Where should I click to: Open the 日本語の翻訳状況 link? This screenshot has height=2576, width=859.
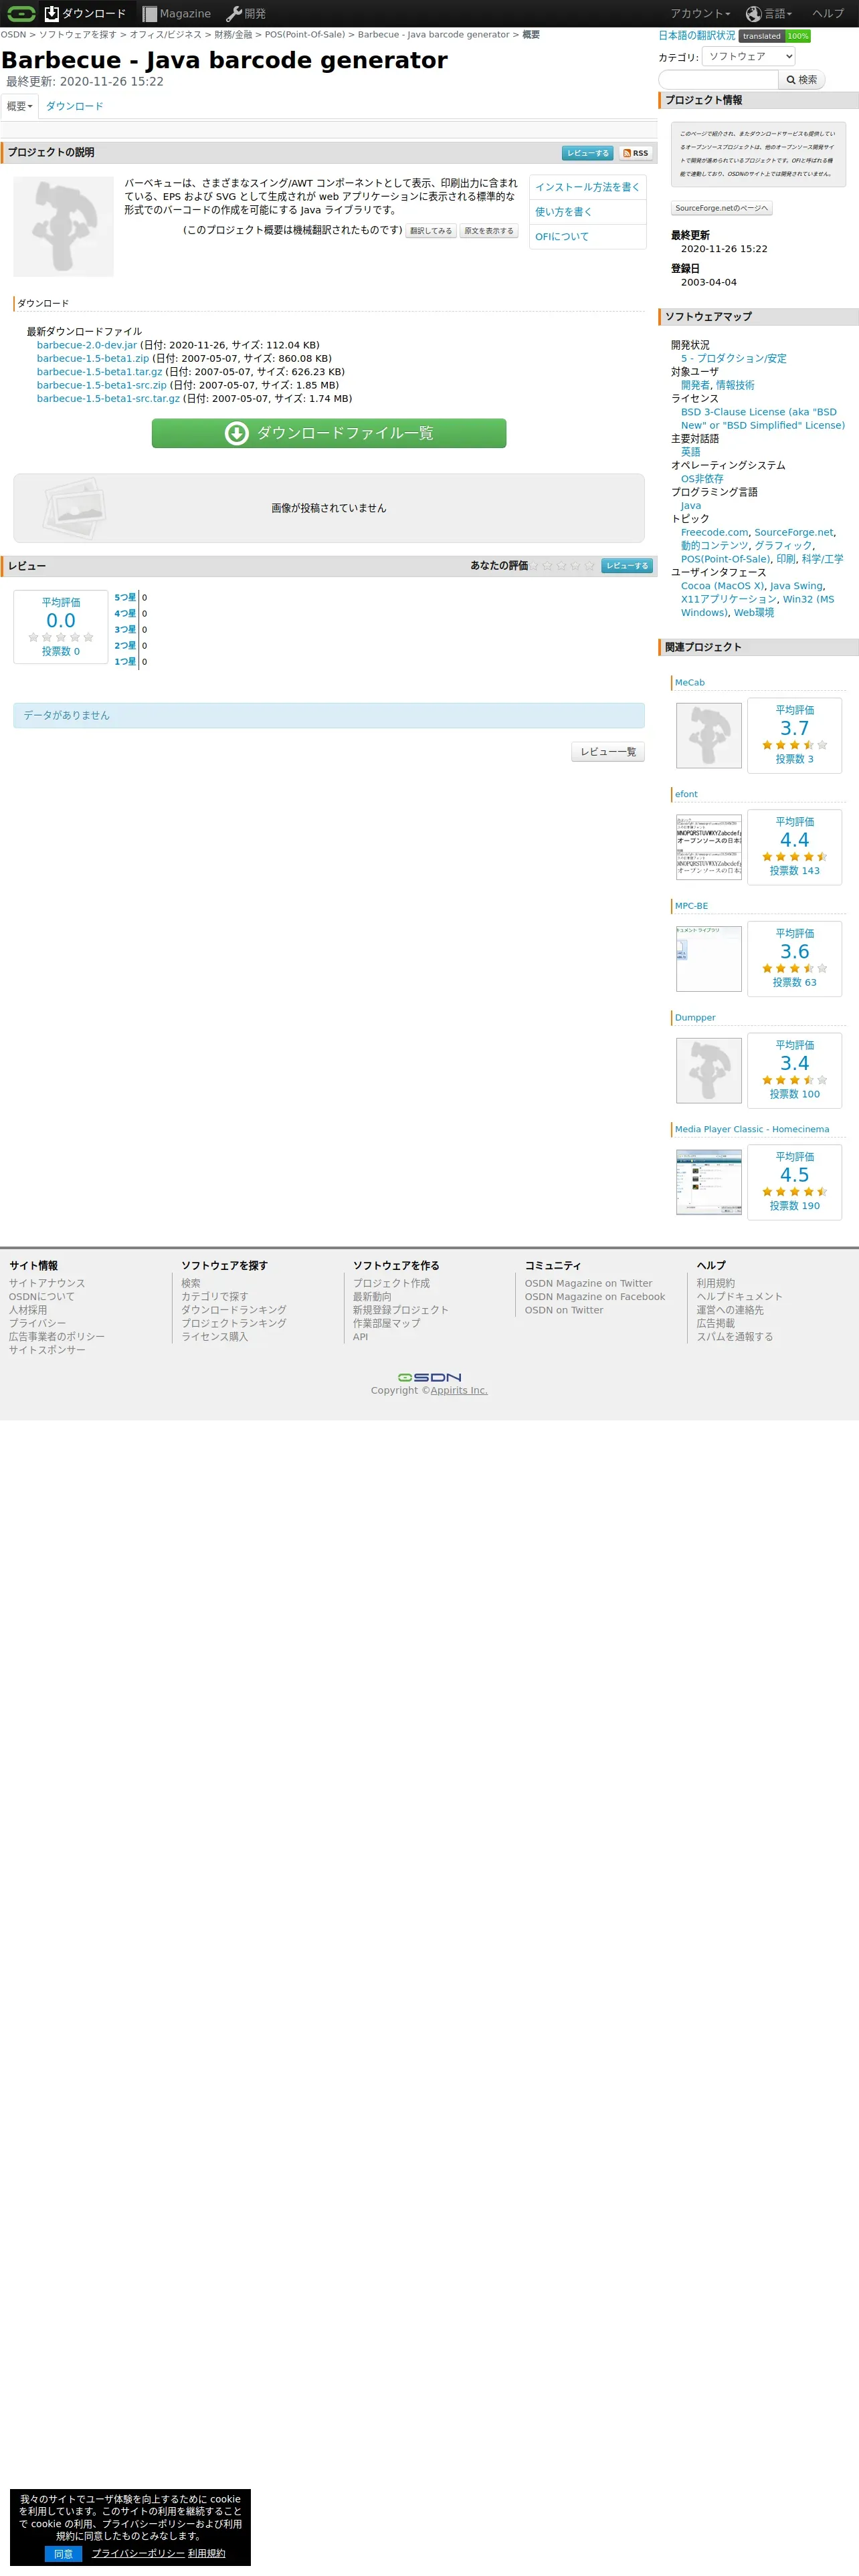point(697,36)
